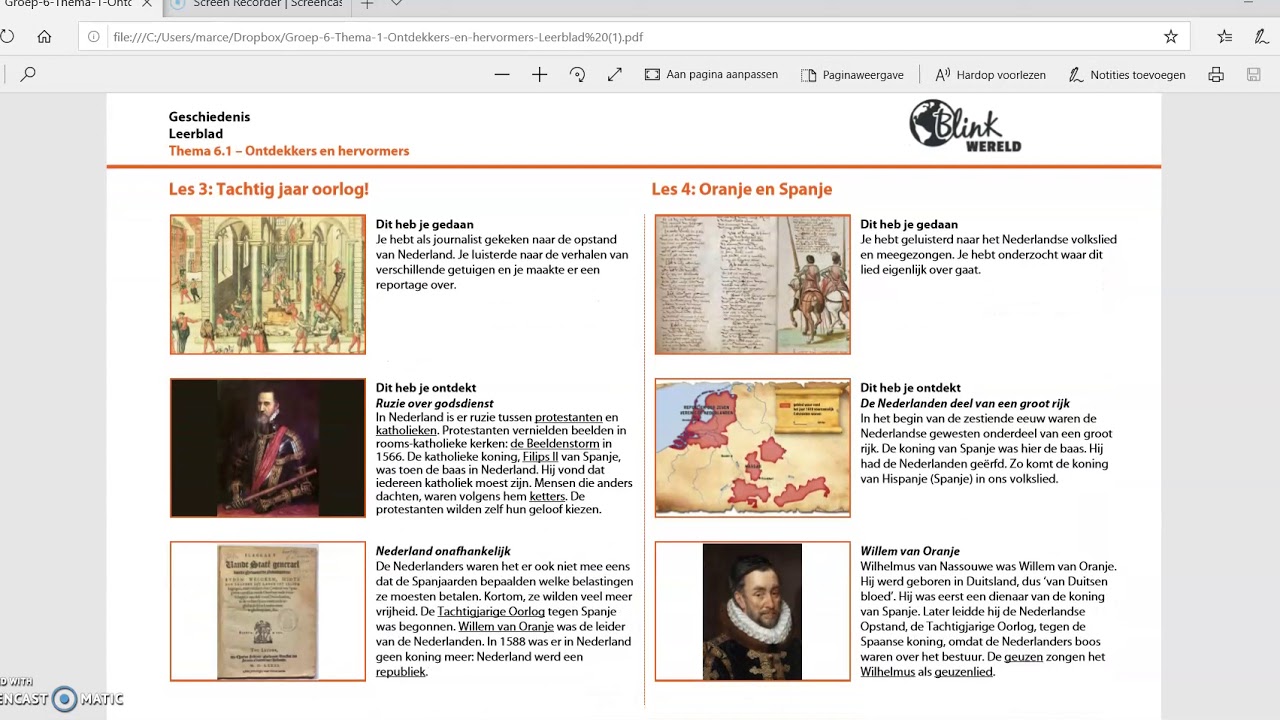This screenshot has height=720, width=1280.
Task: Zoom in the PDF with plus icon
Action: 539,75
